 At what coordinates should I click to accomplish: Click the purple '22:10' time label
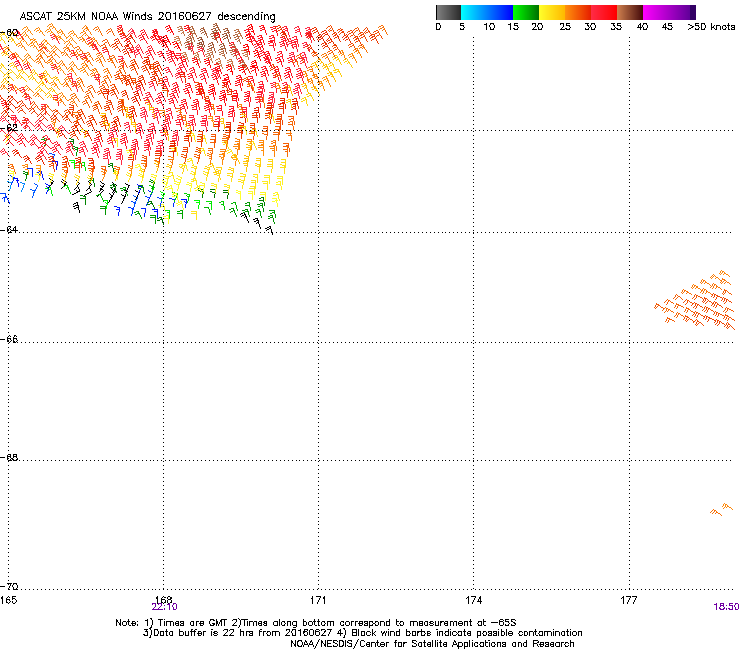164,607
